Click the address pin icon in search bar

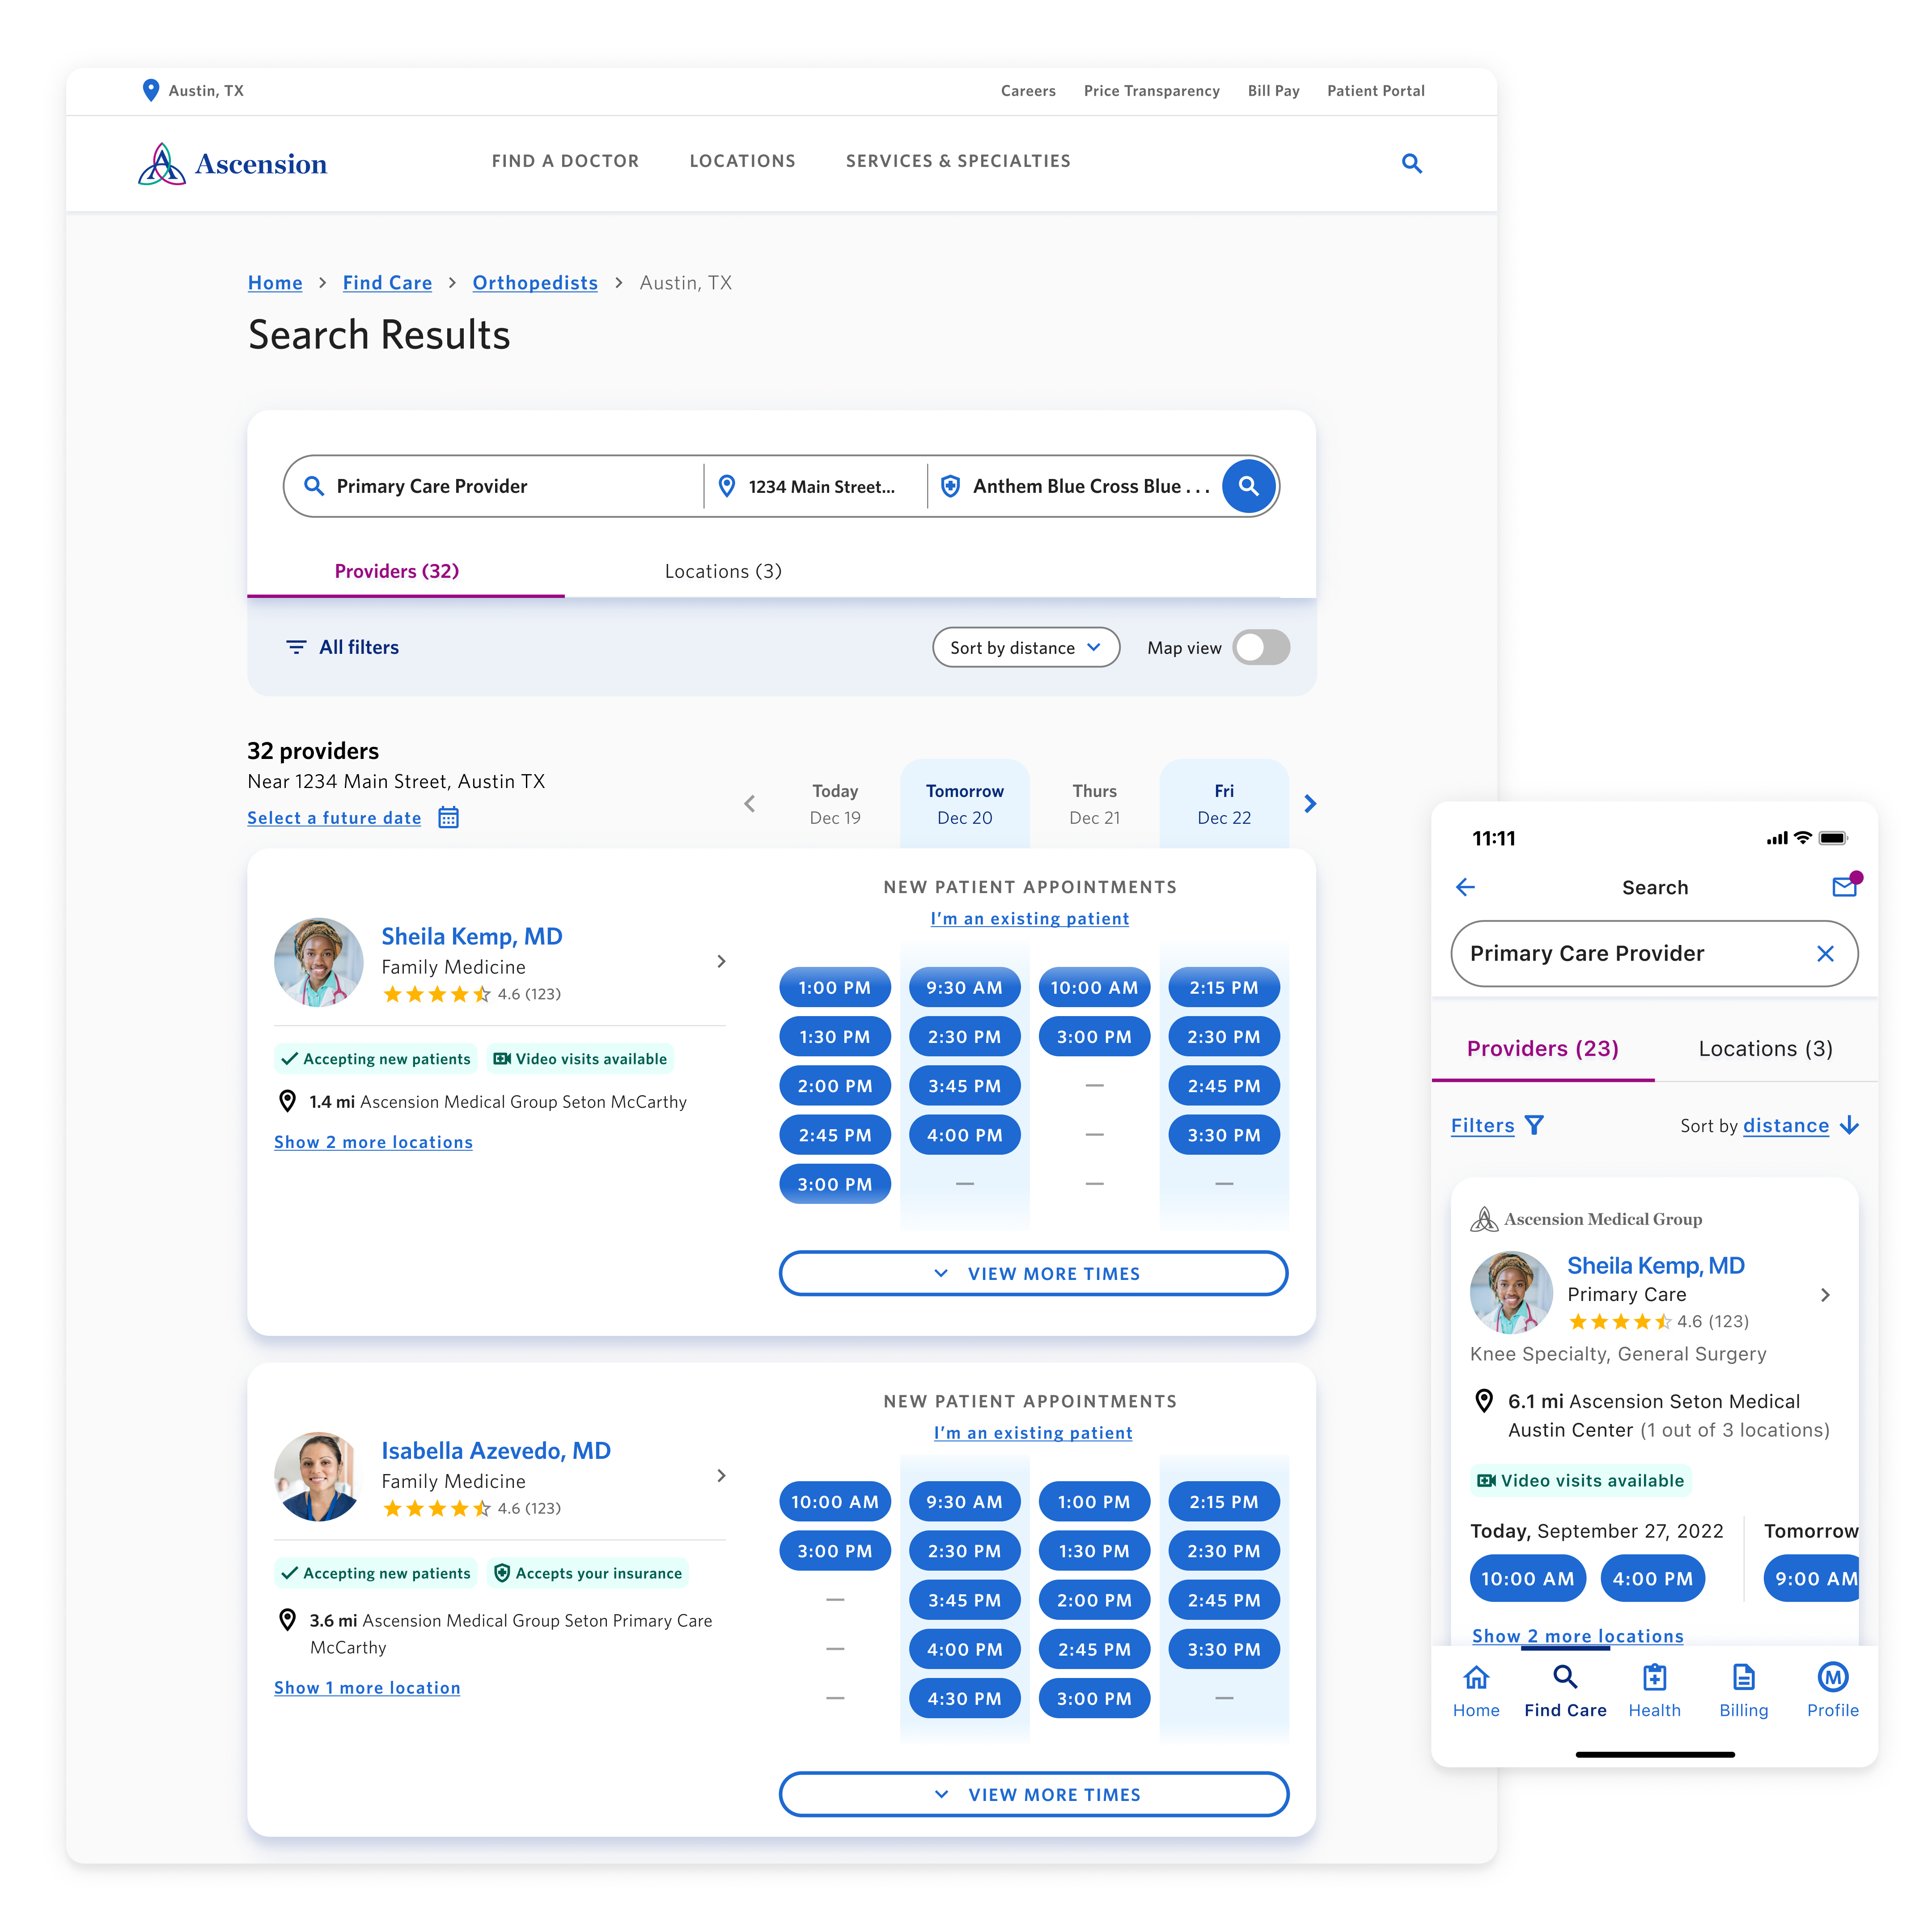(x=727, y=487)
